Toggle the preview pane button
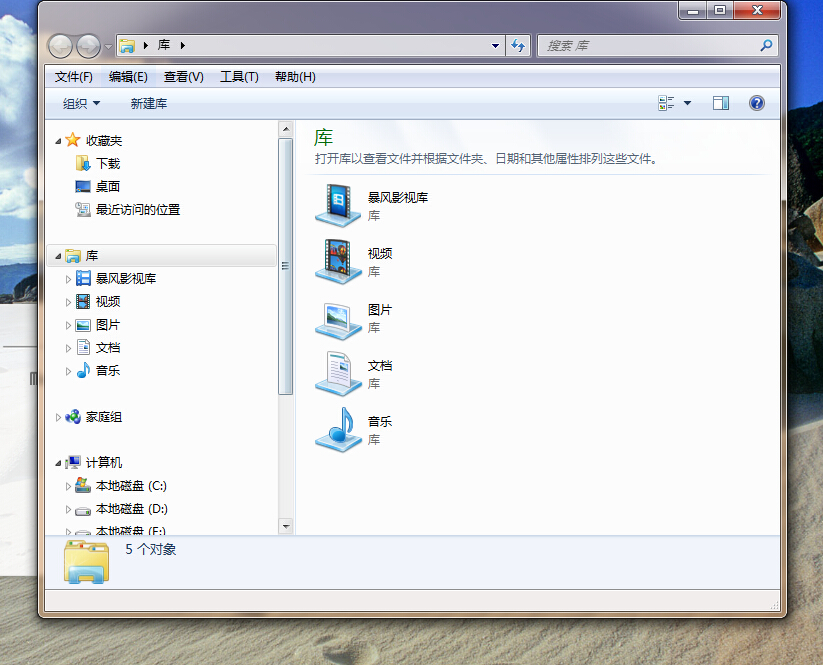The height and width of the screenshot is (665, 823). (721, 103)
